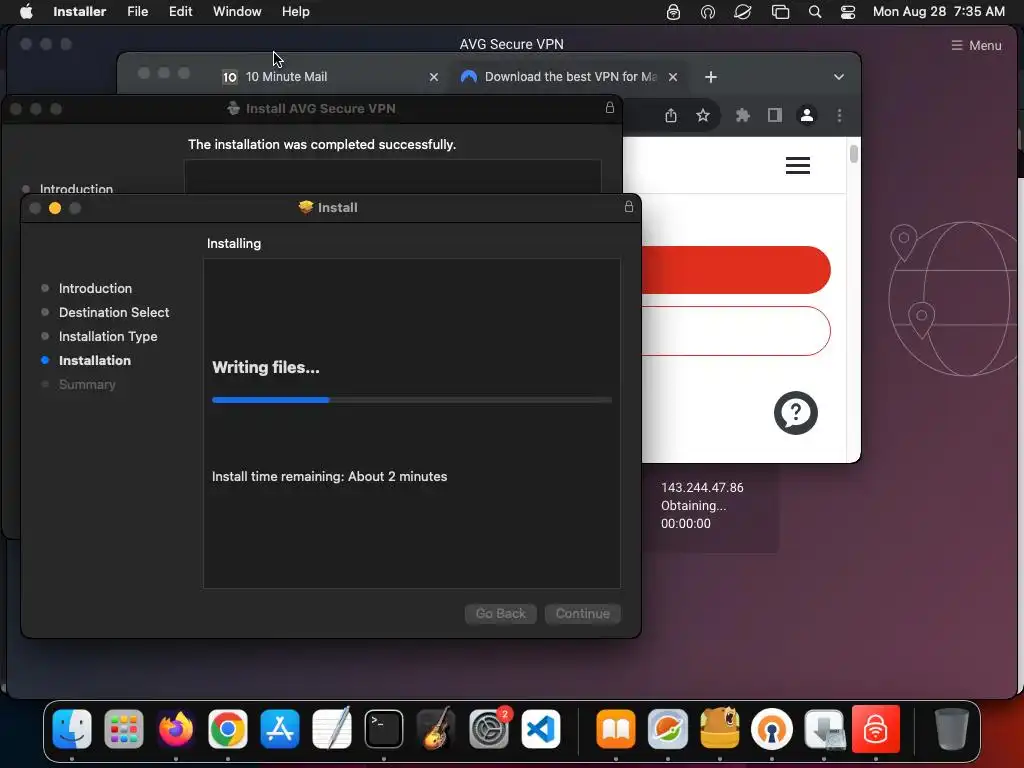1024x768 pixels.
Task: Open the Chrome extensions puzzle icon
Action: click(x=743, y=116)
